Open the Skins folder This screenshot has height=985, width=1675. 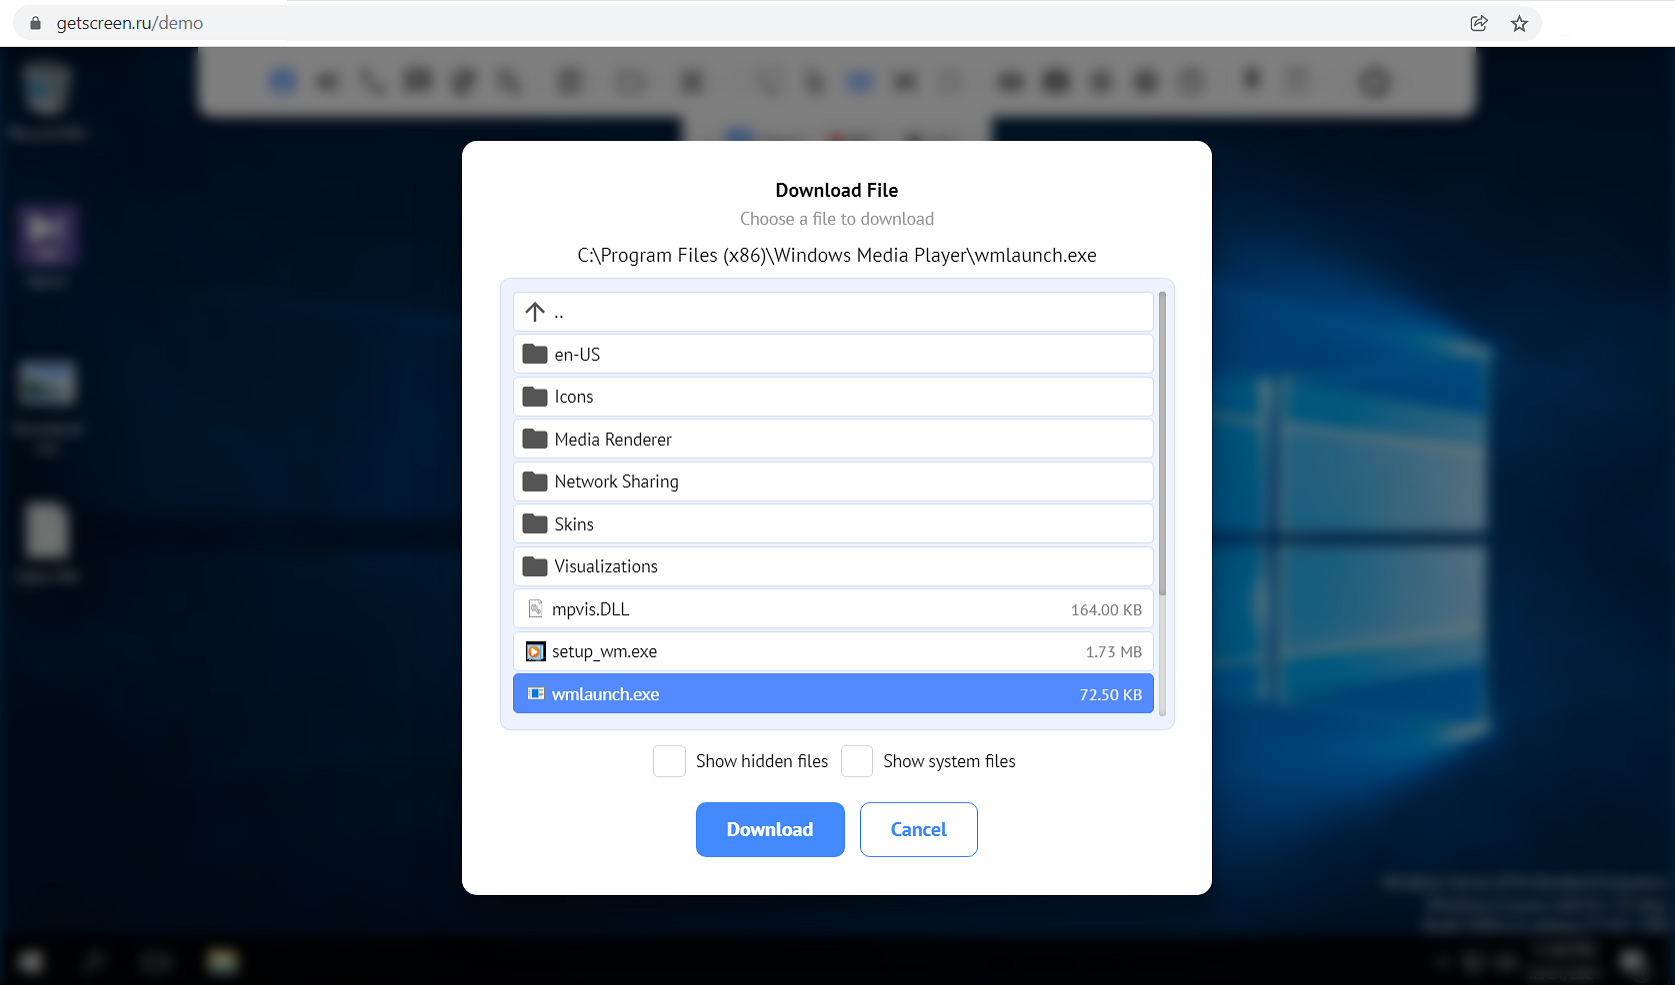[833, 524]
